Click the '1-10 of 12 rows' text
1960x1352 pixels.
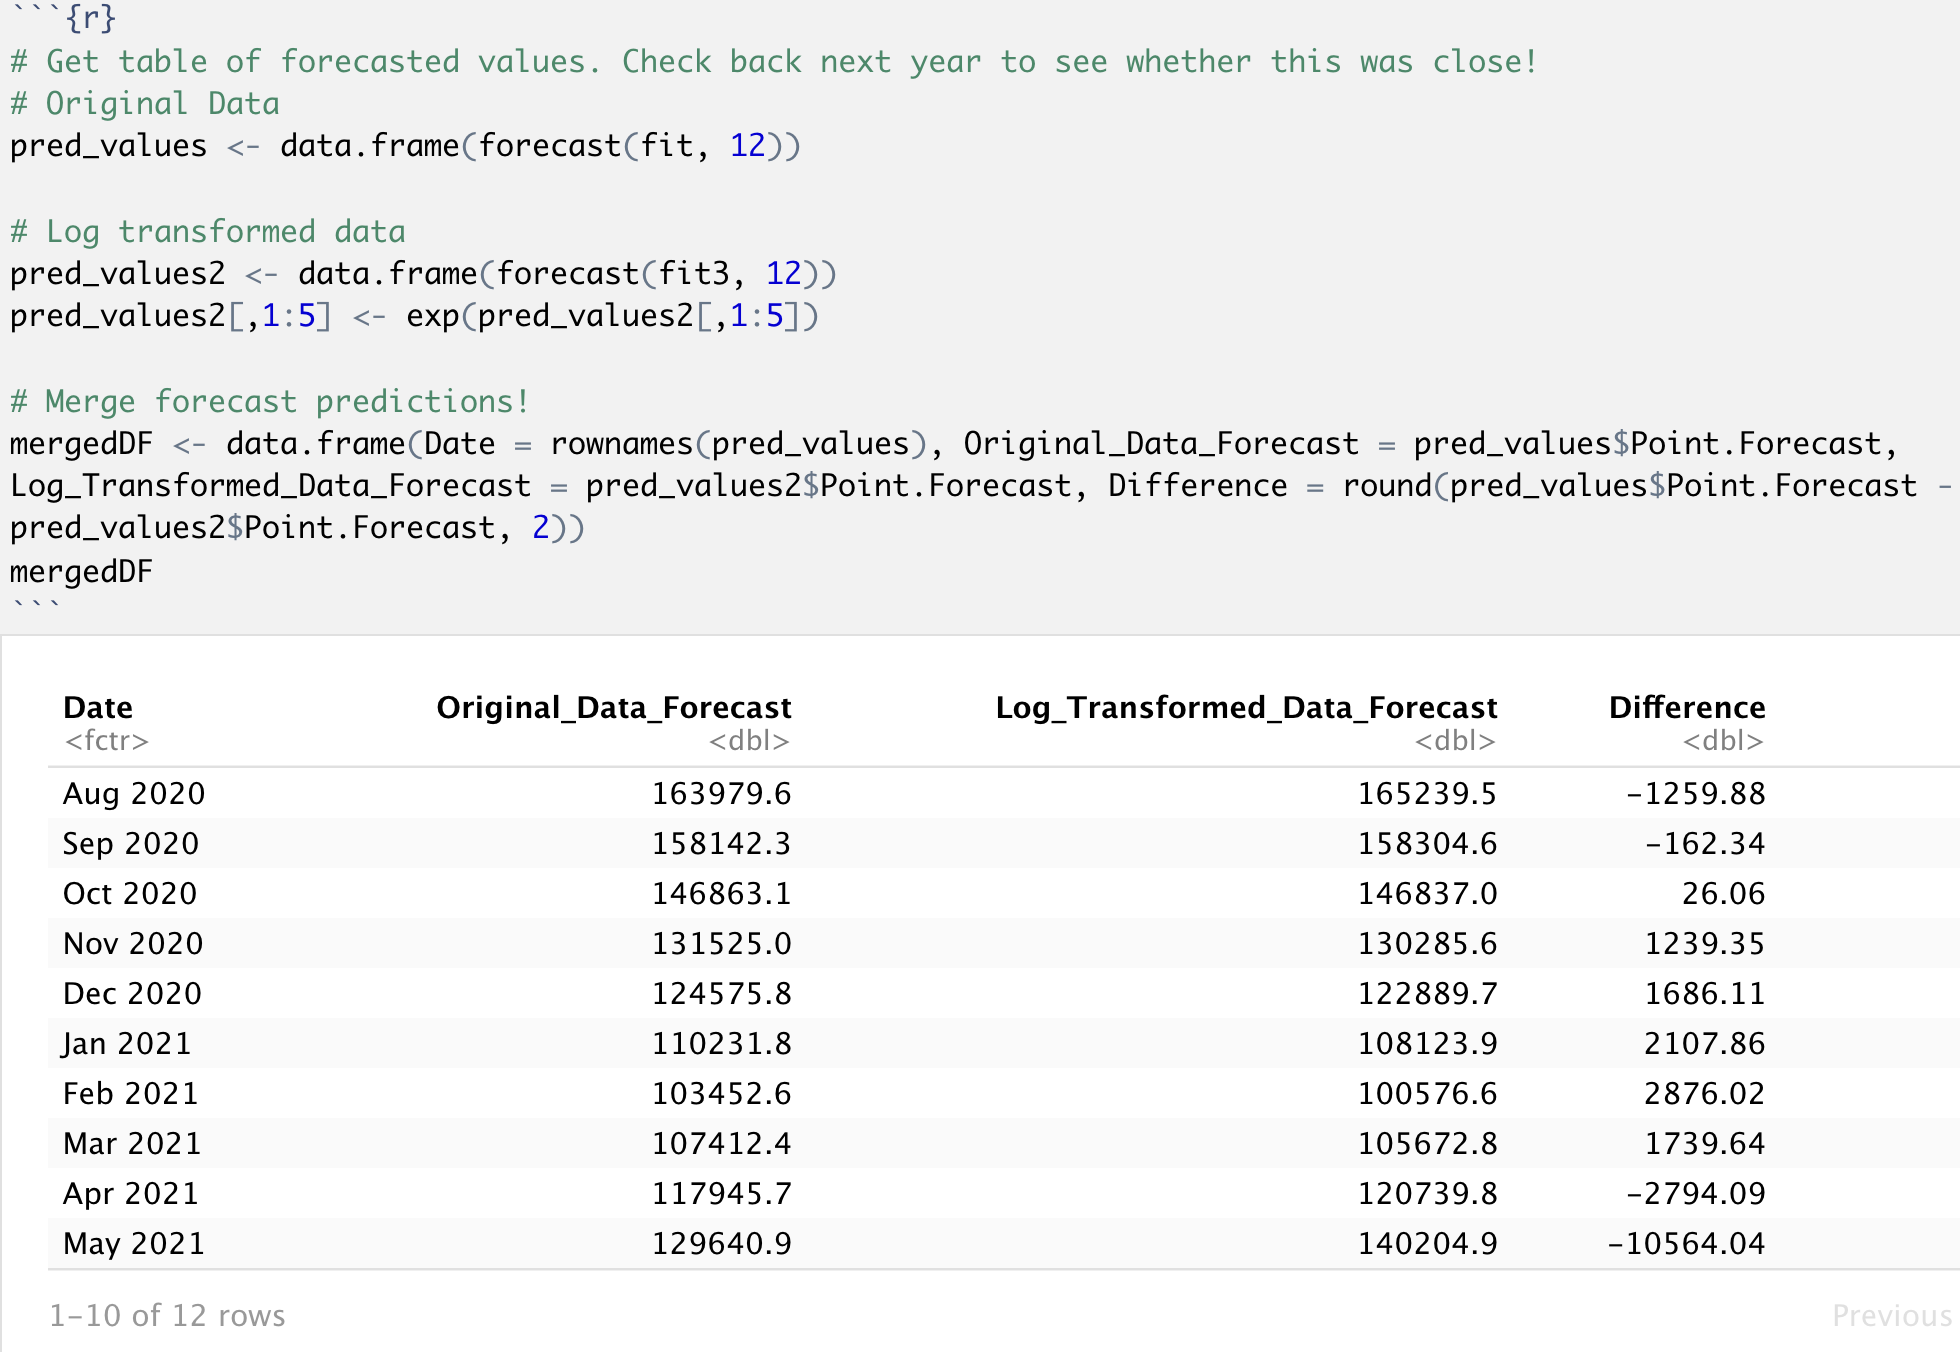pyautogui.click(x=167, y=1315)
